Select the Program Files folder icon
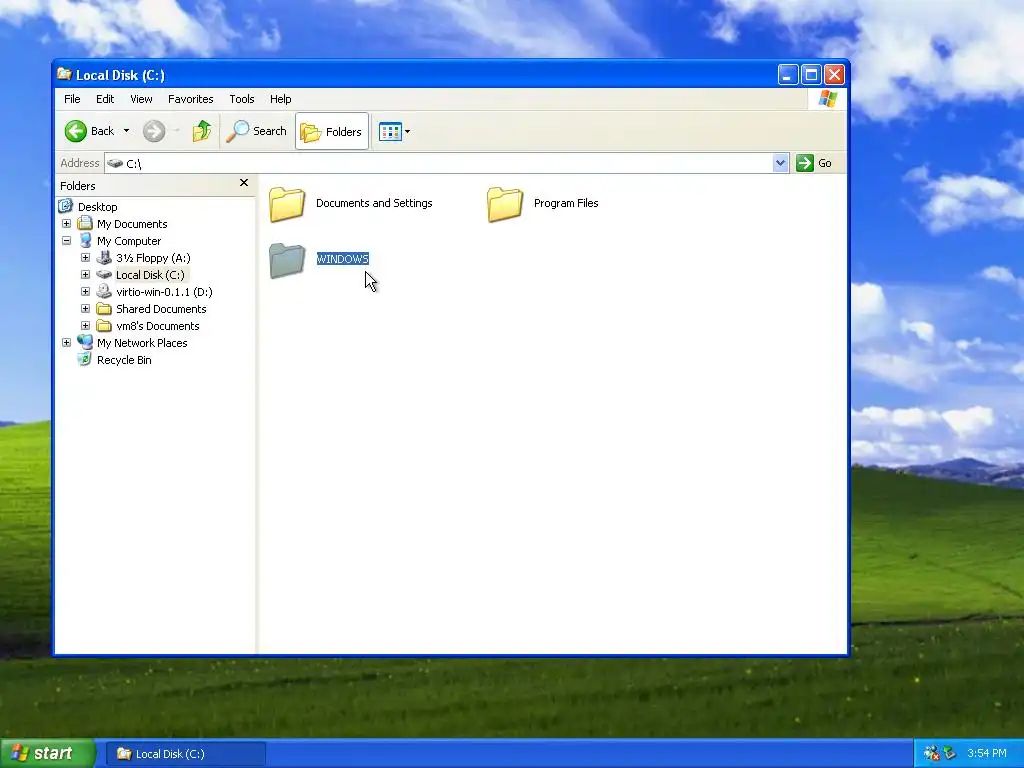The image size is (1024, 768). coord(505,204)
